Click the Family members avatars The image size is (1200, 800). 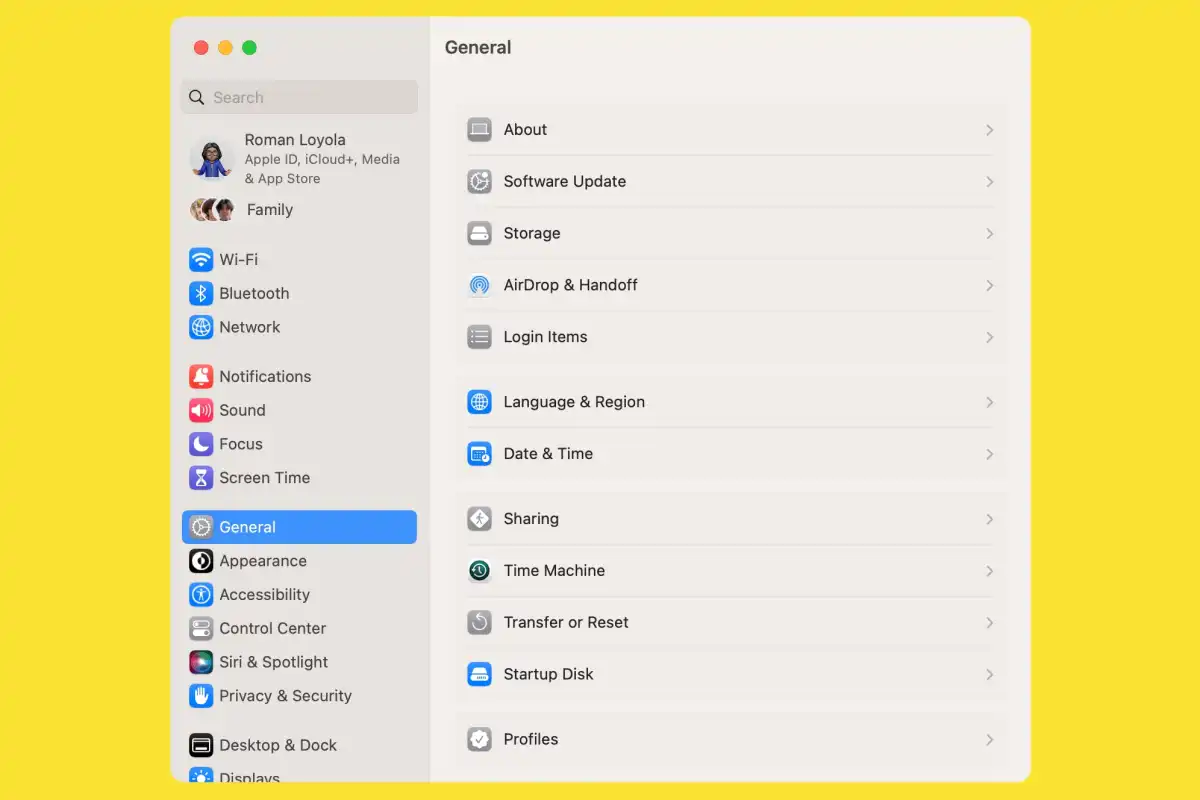212,210
